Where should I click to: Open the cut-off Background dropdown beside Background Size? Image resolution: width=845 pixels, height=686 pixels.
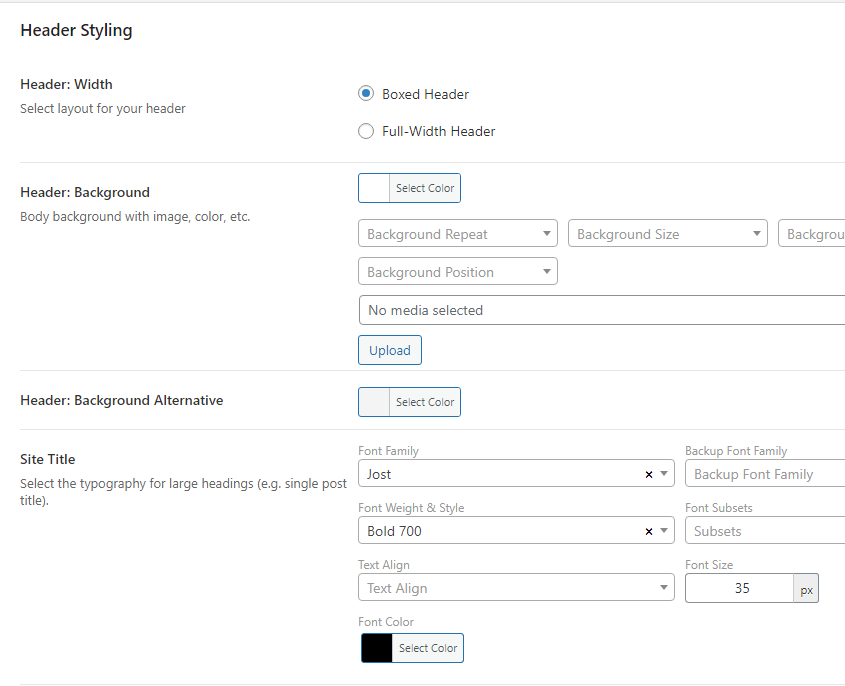pyautogui.click(x=812, y=233)
